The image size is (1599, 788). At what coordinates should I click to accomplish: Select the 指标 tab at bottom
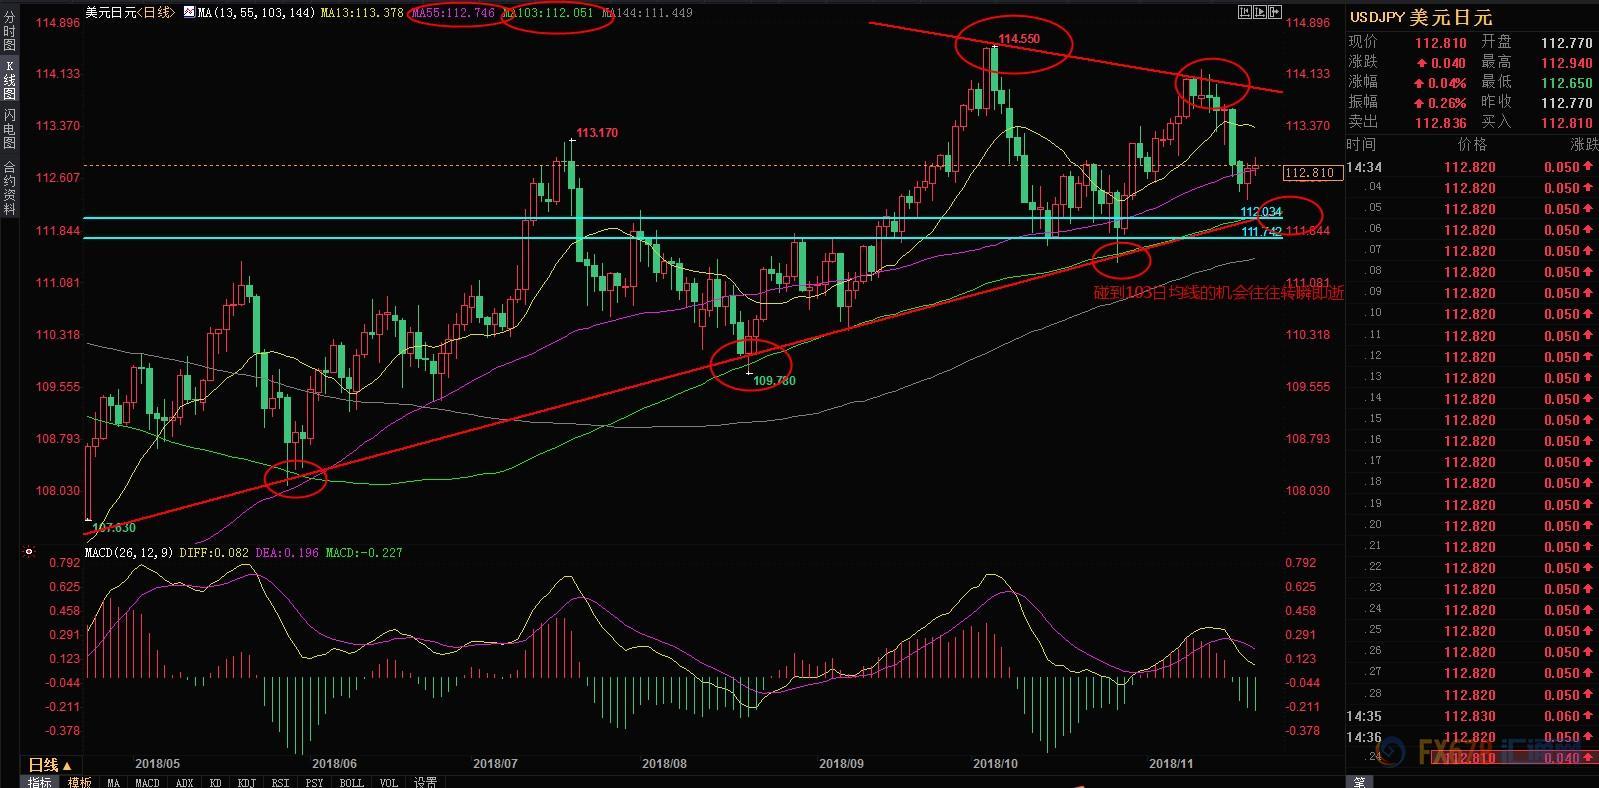pos(40,782)
